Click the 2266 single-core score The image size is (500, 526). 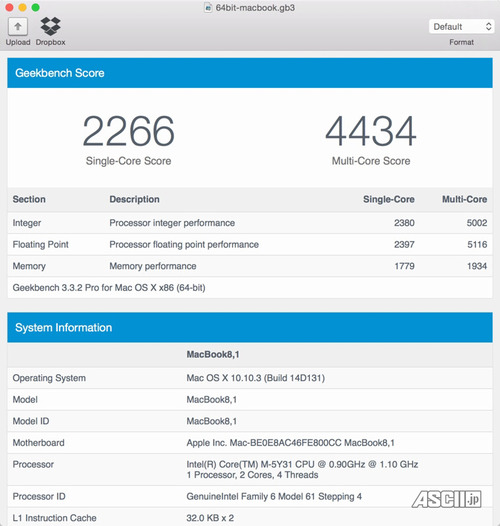(129, 131)
